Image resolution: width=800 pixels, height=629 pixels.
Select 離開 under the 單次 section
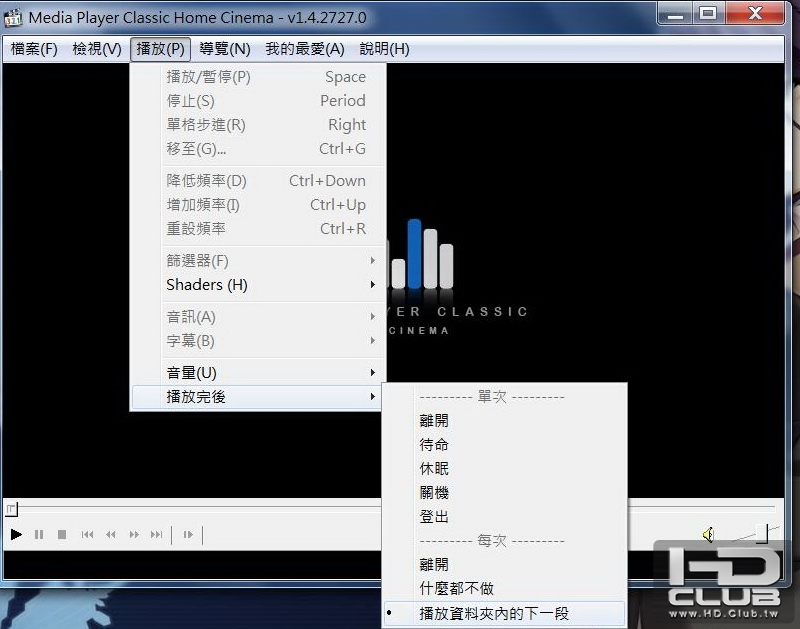pyautogui.click(x=504, y=421)
